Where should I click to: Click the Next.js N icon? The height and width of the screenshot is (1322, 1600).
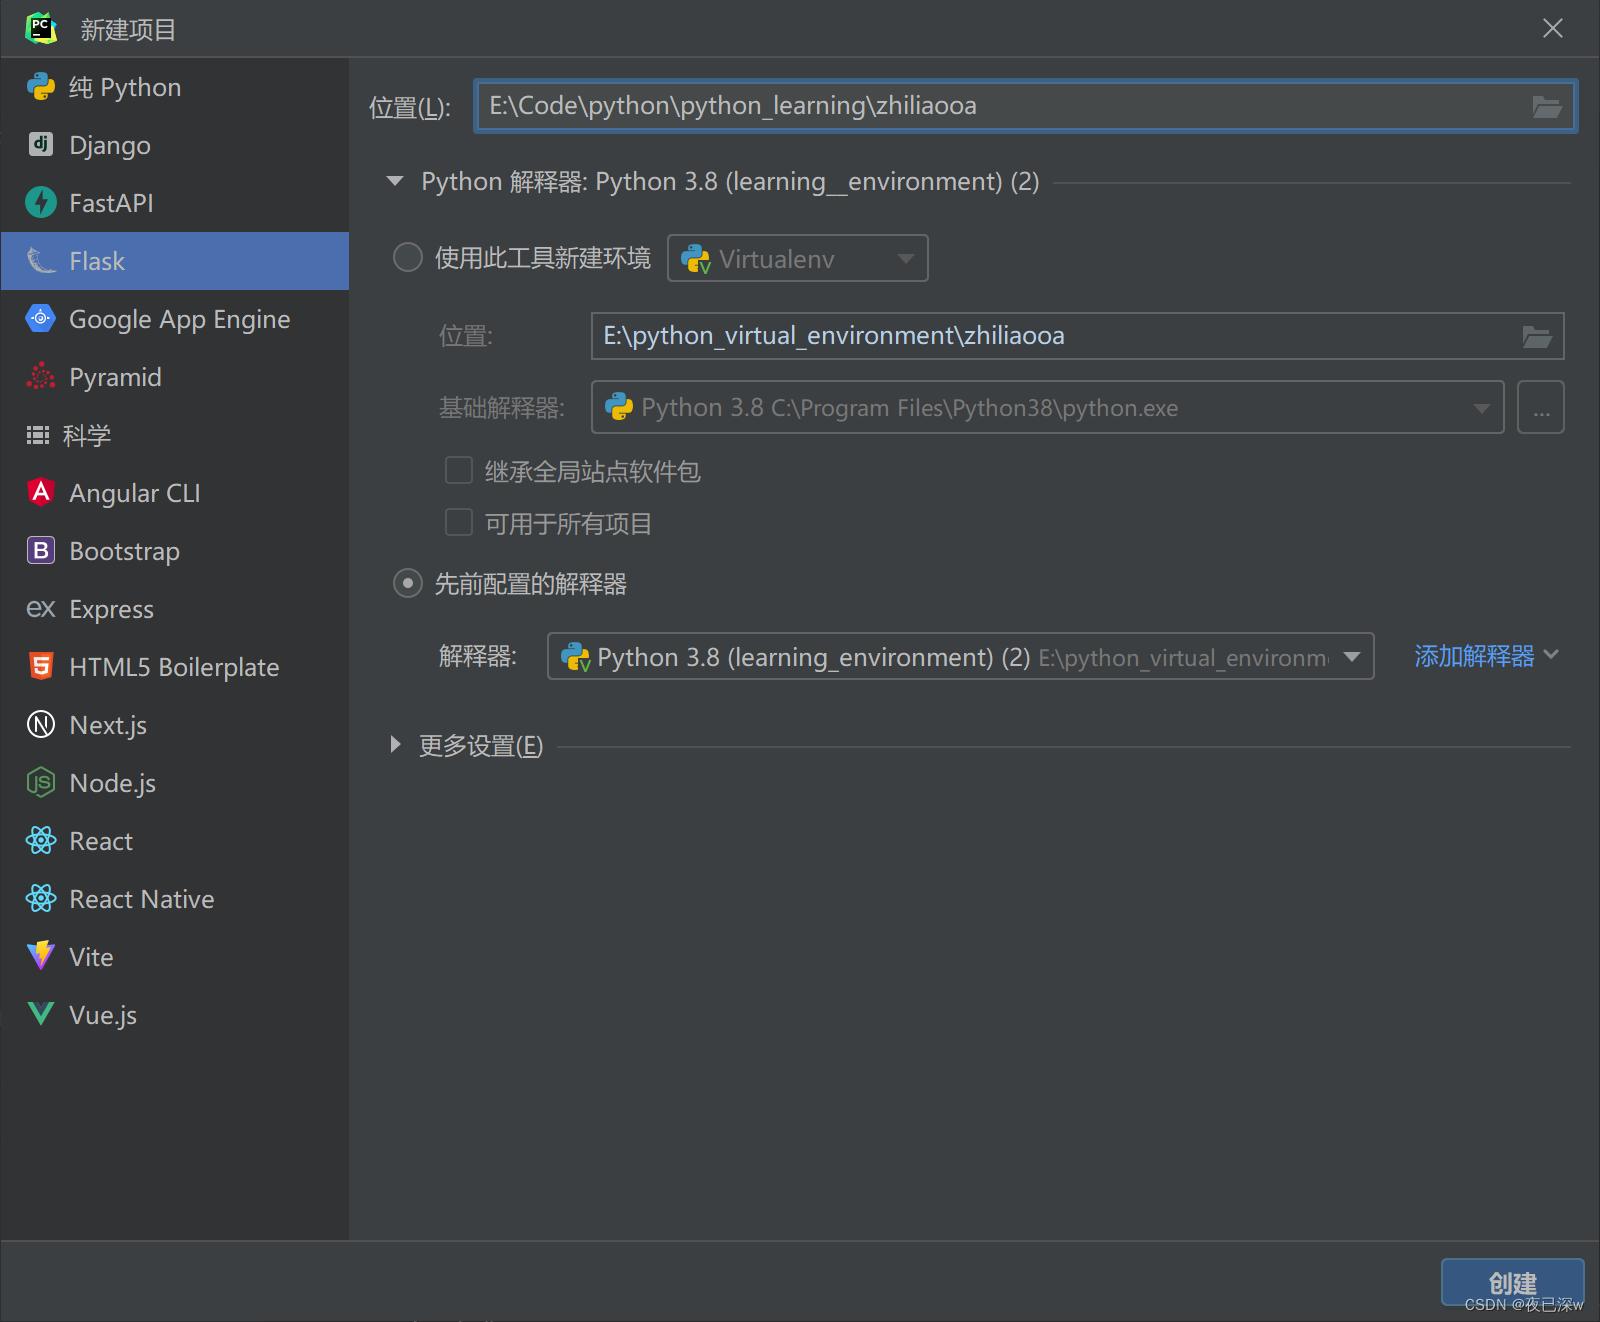[x=41, y=724]
